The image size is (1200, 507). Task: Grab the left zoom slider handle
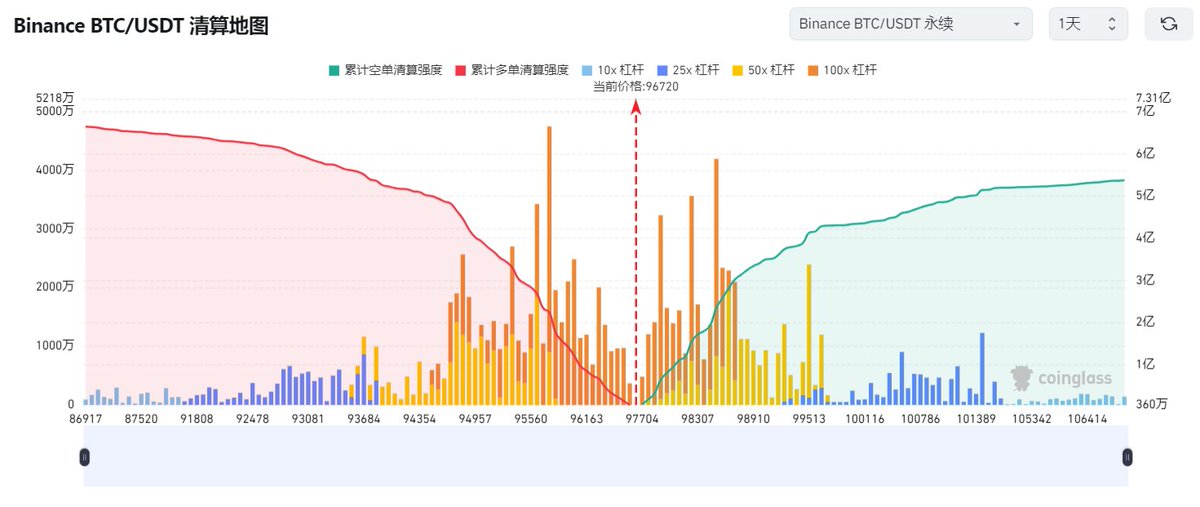click(85, 457)
